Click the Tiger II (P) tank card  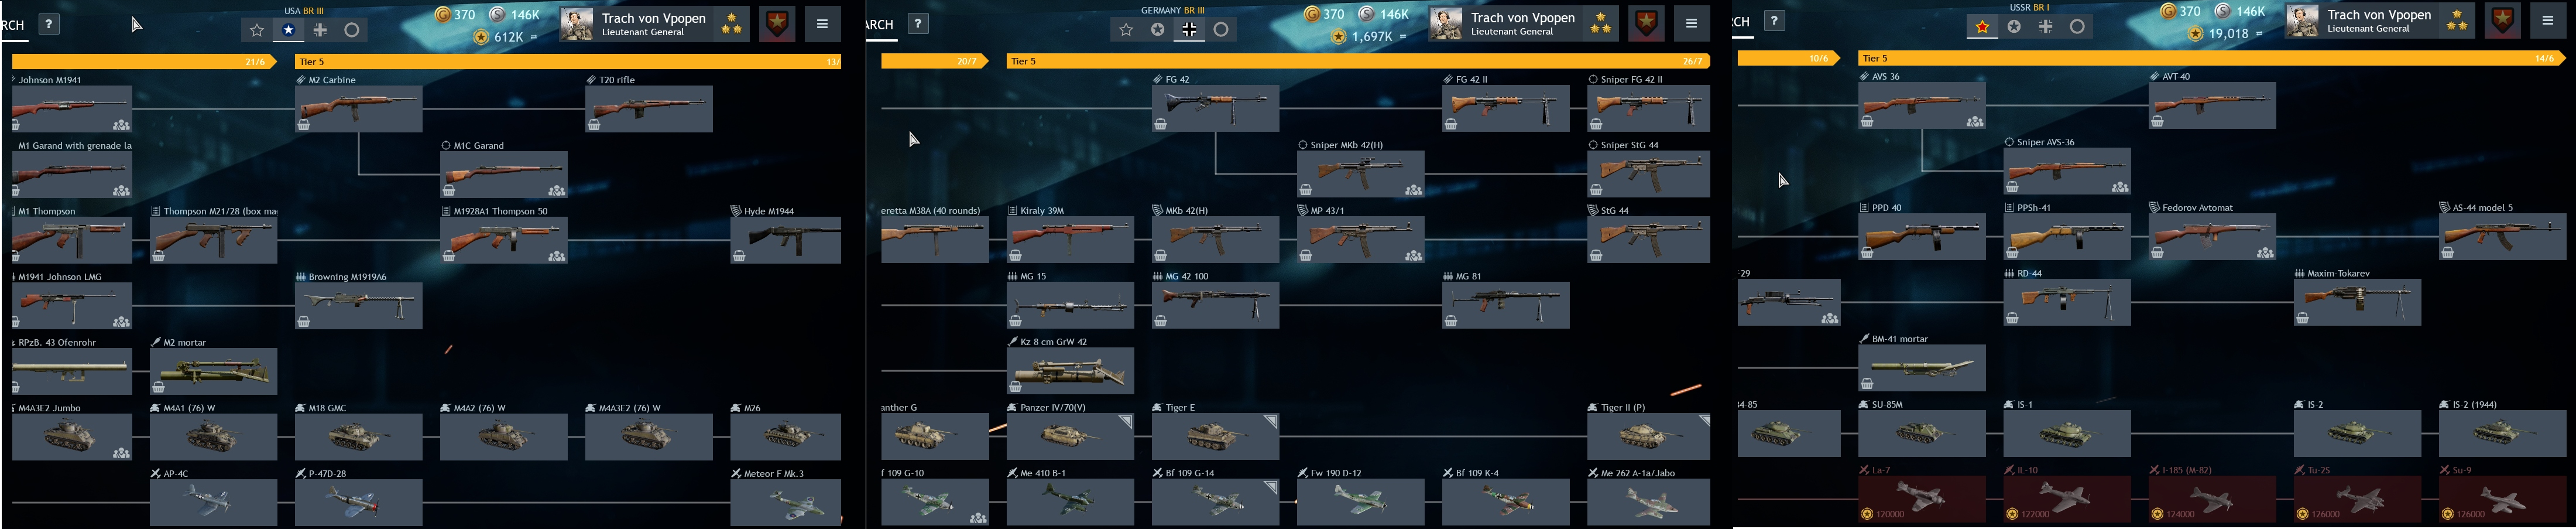pos(1648,436)
